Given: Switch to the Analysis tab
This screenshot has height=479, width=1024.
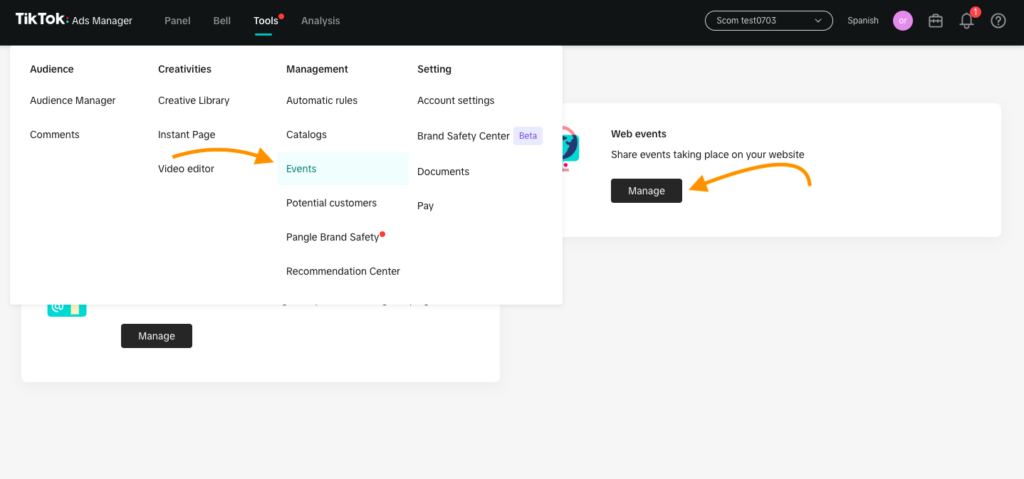Looking at the screenshot, I should [x=321, y=21].
